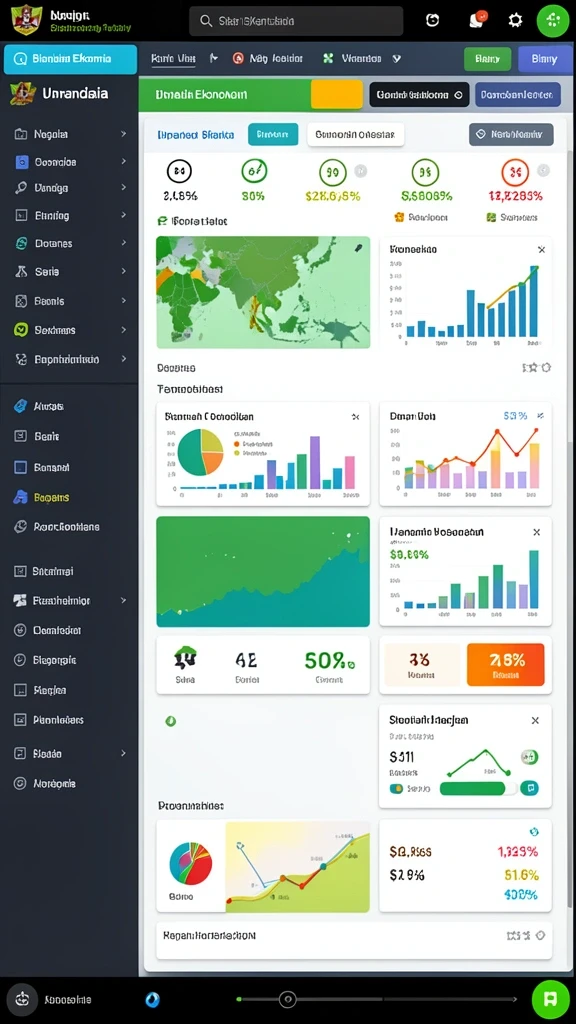576x1024 pixels.
Task: Expand the Nogola sidebar item chevron
Action: 123,134
